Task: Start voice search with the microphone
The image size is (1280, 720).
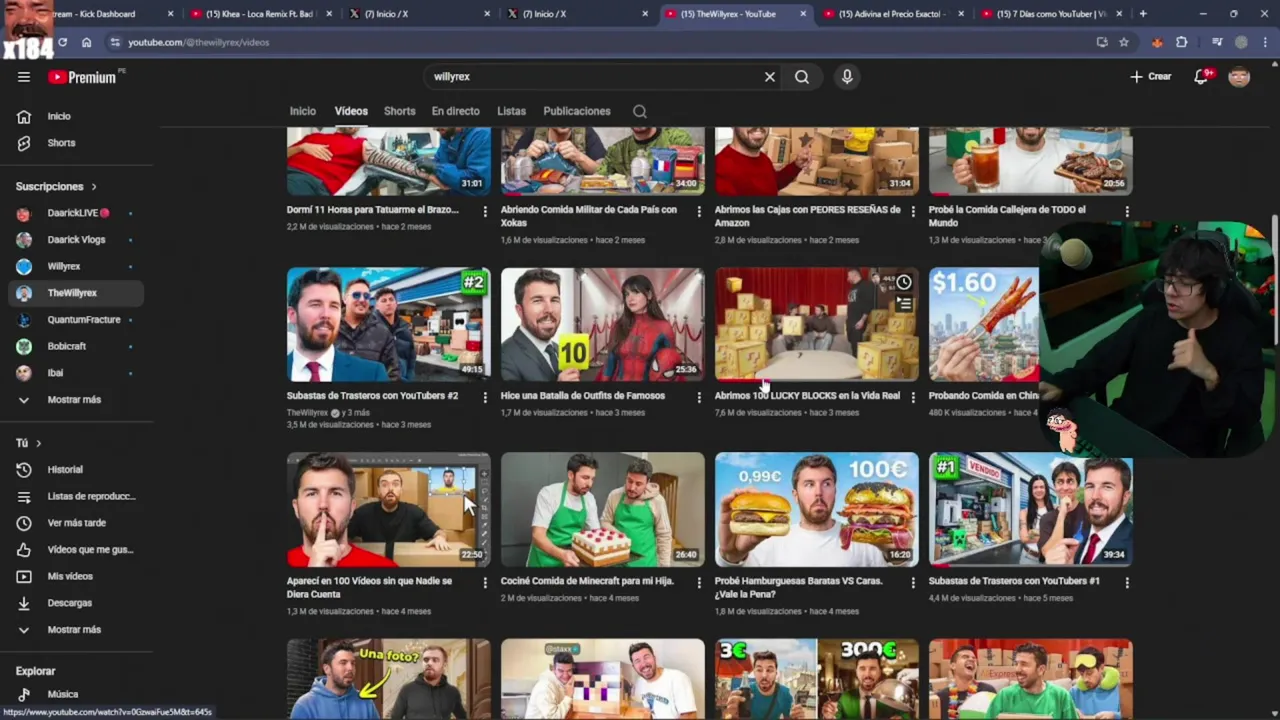Action: click(847, 77)
